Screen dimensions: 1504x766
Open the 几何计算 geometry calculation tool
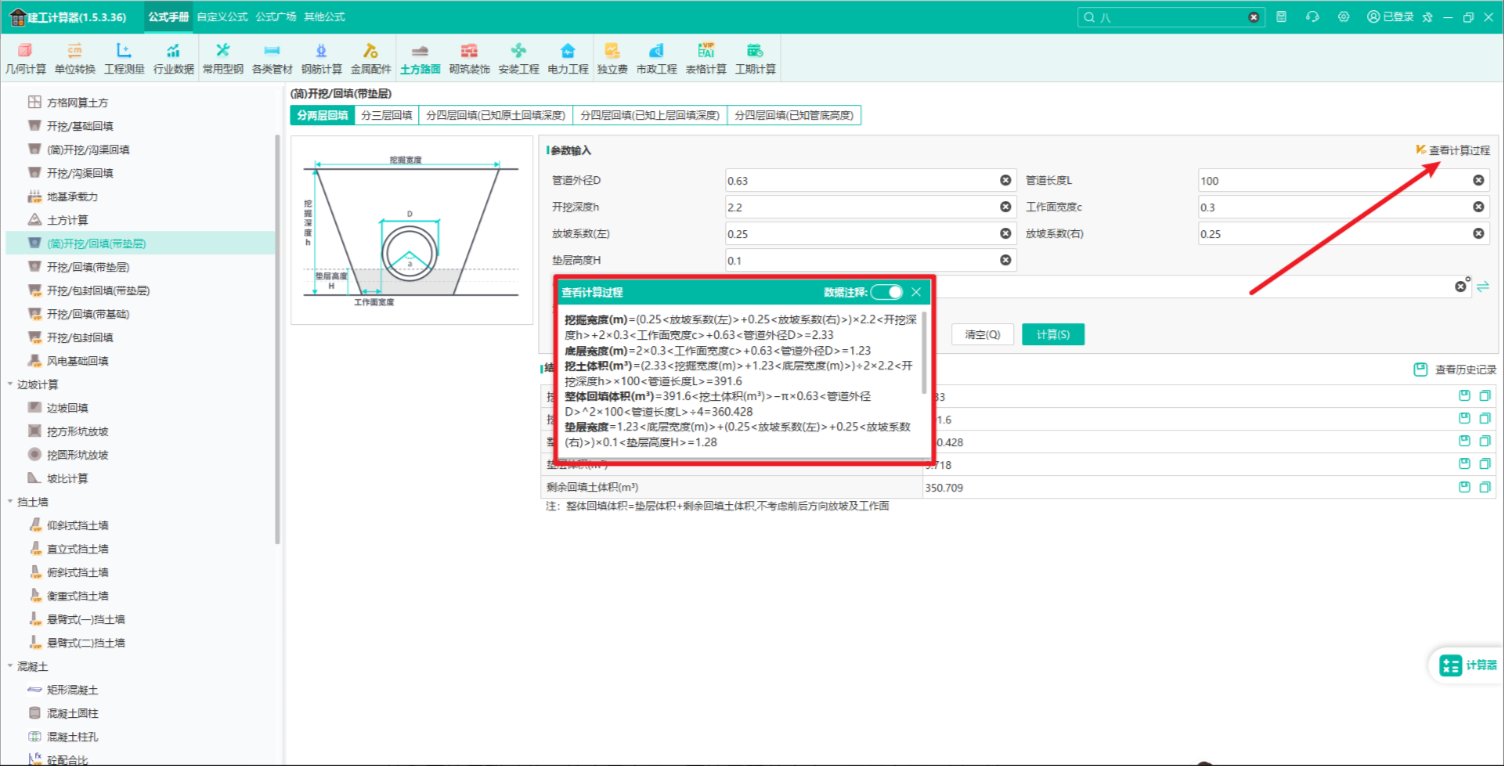(26, 59)
